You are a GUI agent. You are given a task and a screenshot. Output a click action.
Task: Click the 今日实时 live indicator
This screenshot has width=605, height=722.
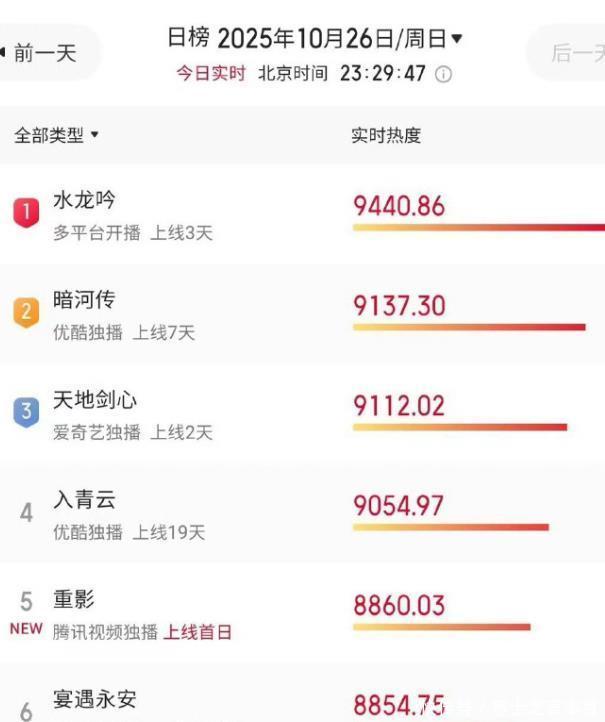(x=211, y=75)
